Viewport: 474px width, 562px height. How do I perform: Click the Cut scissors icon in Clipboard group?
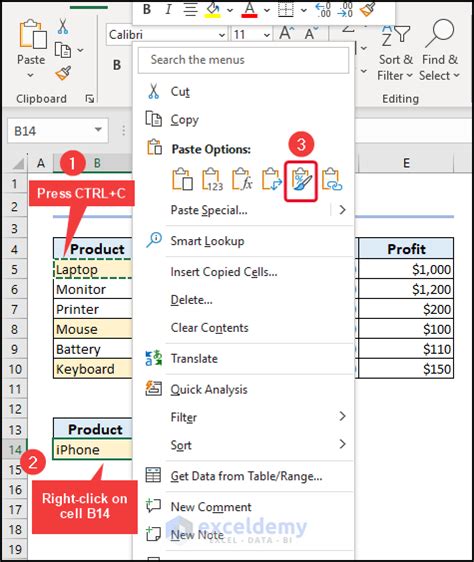tap(63, 27)
